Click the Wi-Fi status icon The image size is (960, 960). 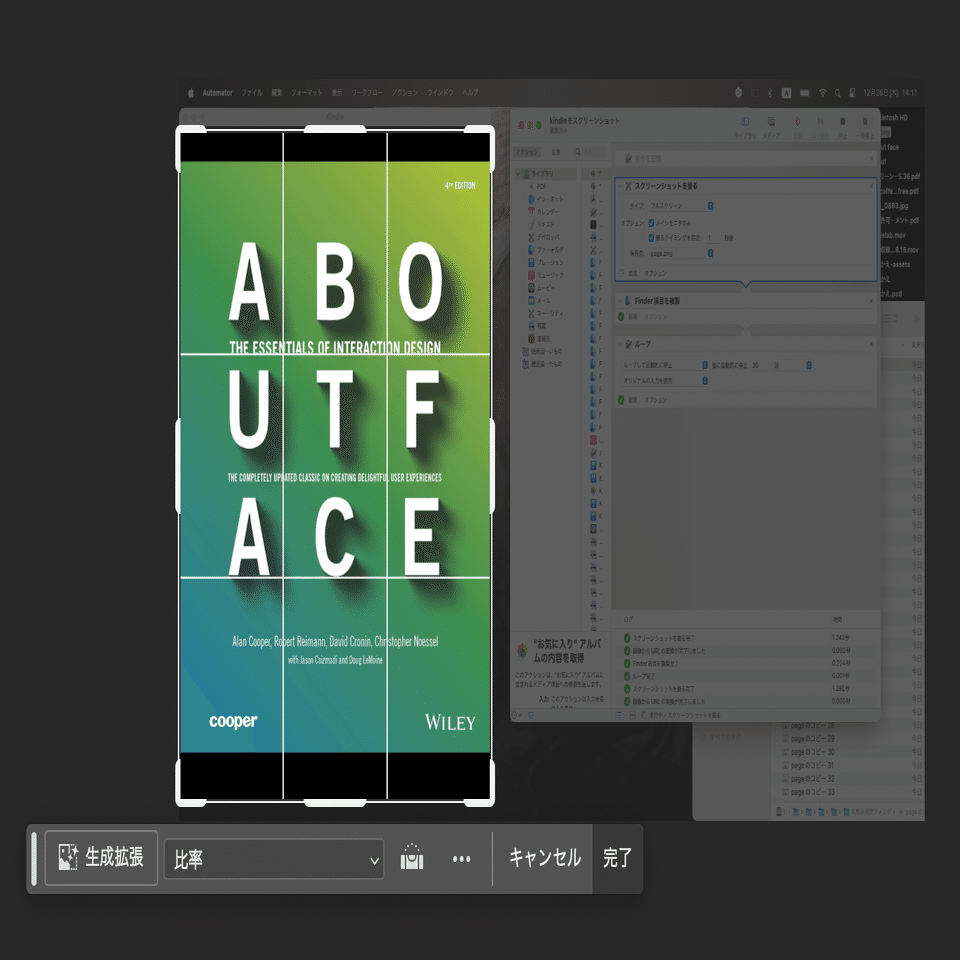point(822,93)
